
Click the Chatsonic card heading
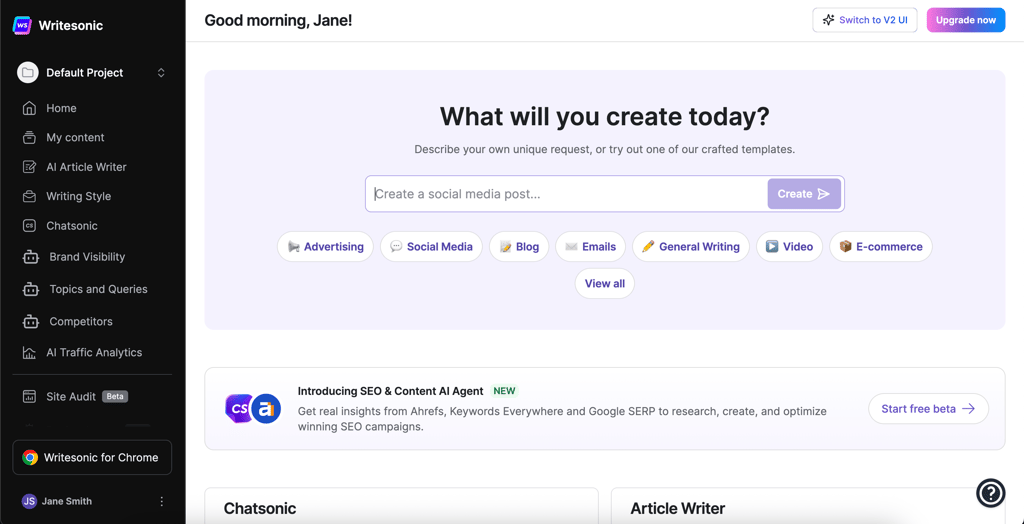(x=260, y=508)
